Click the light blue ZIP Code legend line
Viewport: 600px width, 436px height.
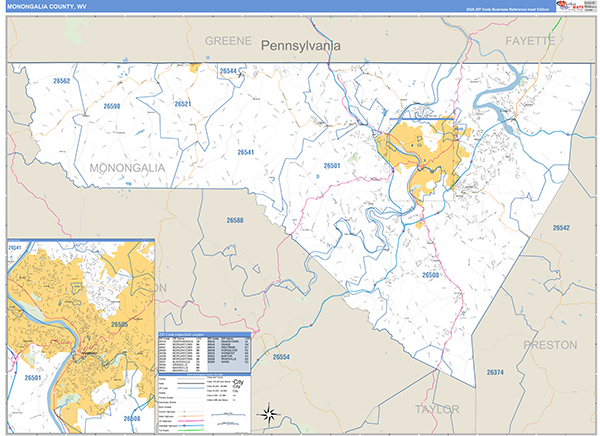point(191,388)
